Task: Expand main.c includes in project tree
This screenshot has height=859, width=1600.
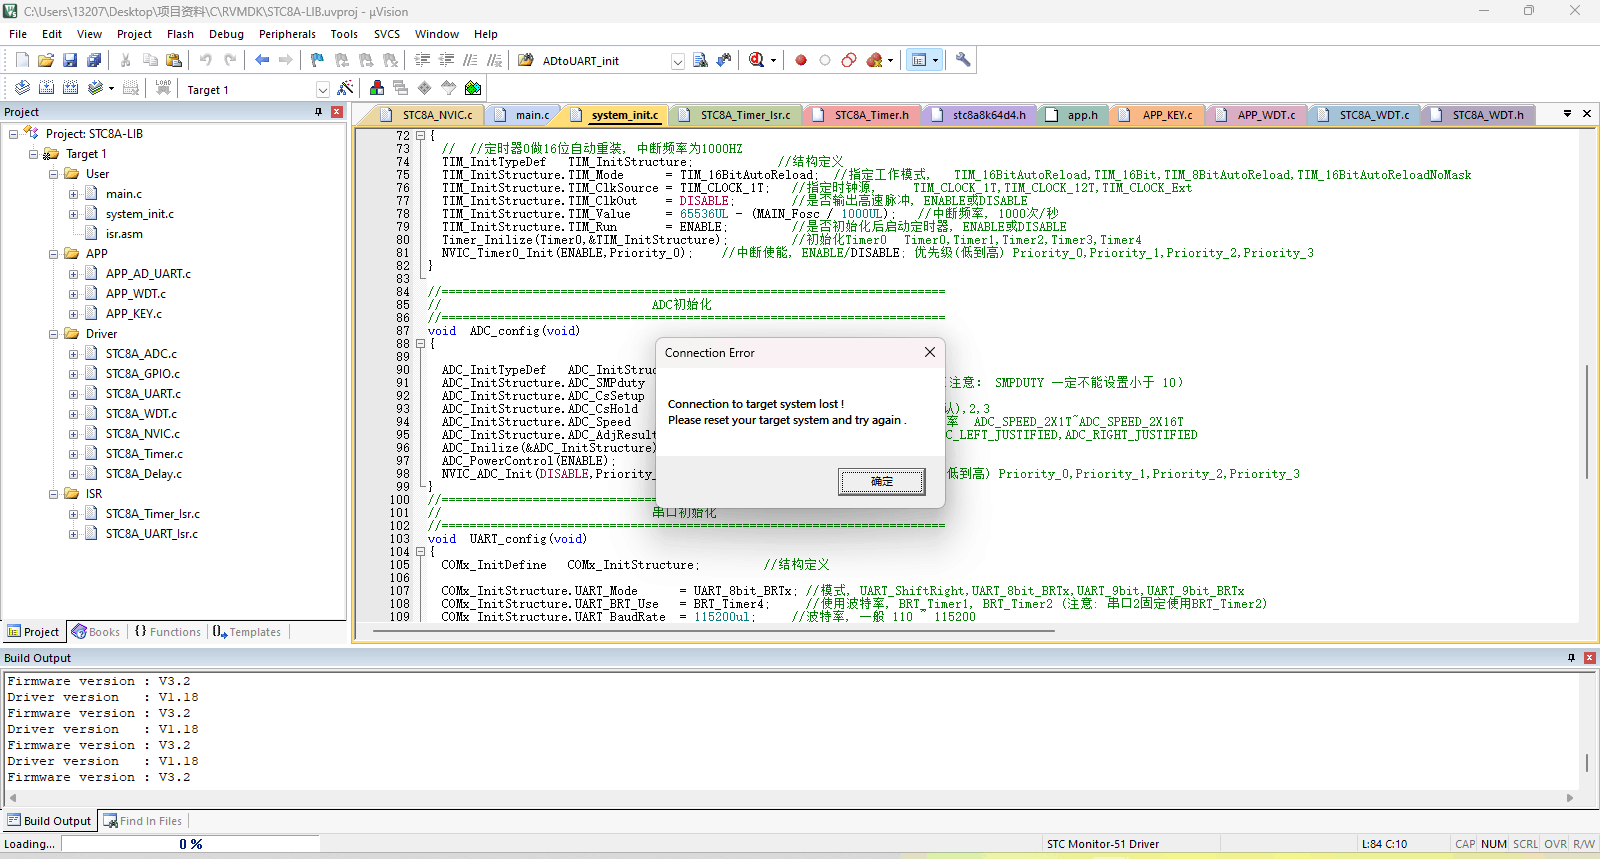Action: [73, 194]
